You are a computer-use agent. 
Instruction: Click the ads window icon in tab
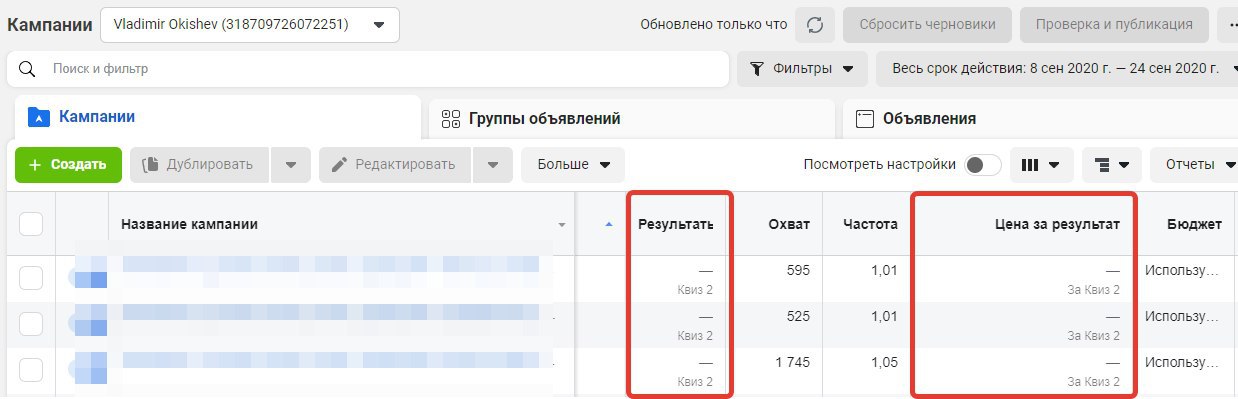coord(865,119)
